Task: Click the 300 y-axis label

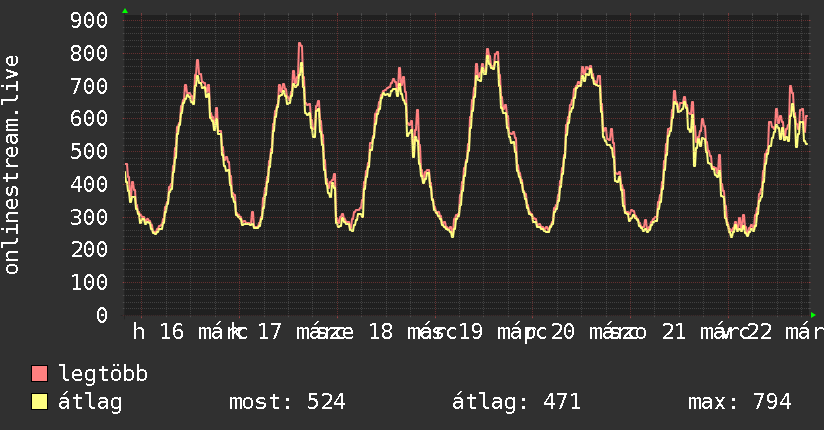Action: pyautogui.click(x=89, y=217)
